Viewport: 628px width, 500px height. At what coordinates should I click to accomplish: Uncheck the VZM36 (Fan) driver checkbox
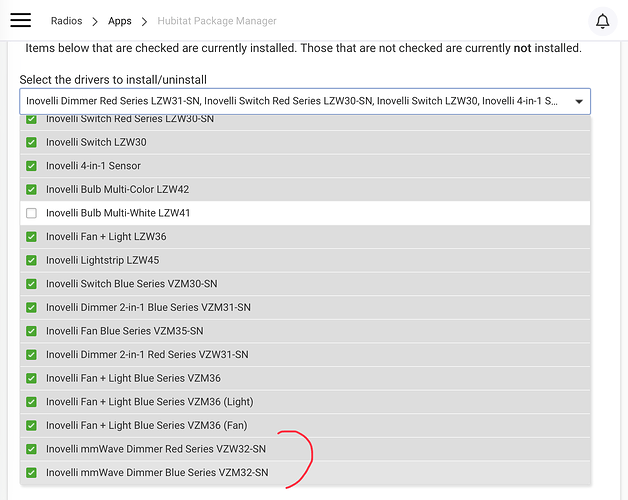(x=31, y=425)
